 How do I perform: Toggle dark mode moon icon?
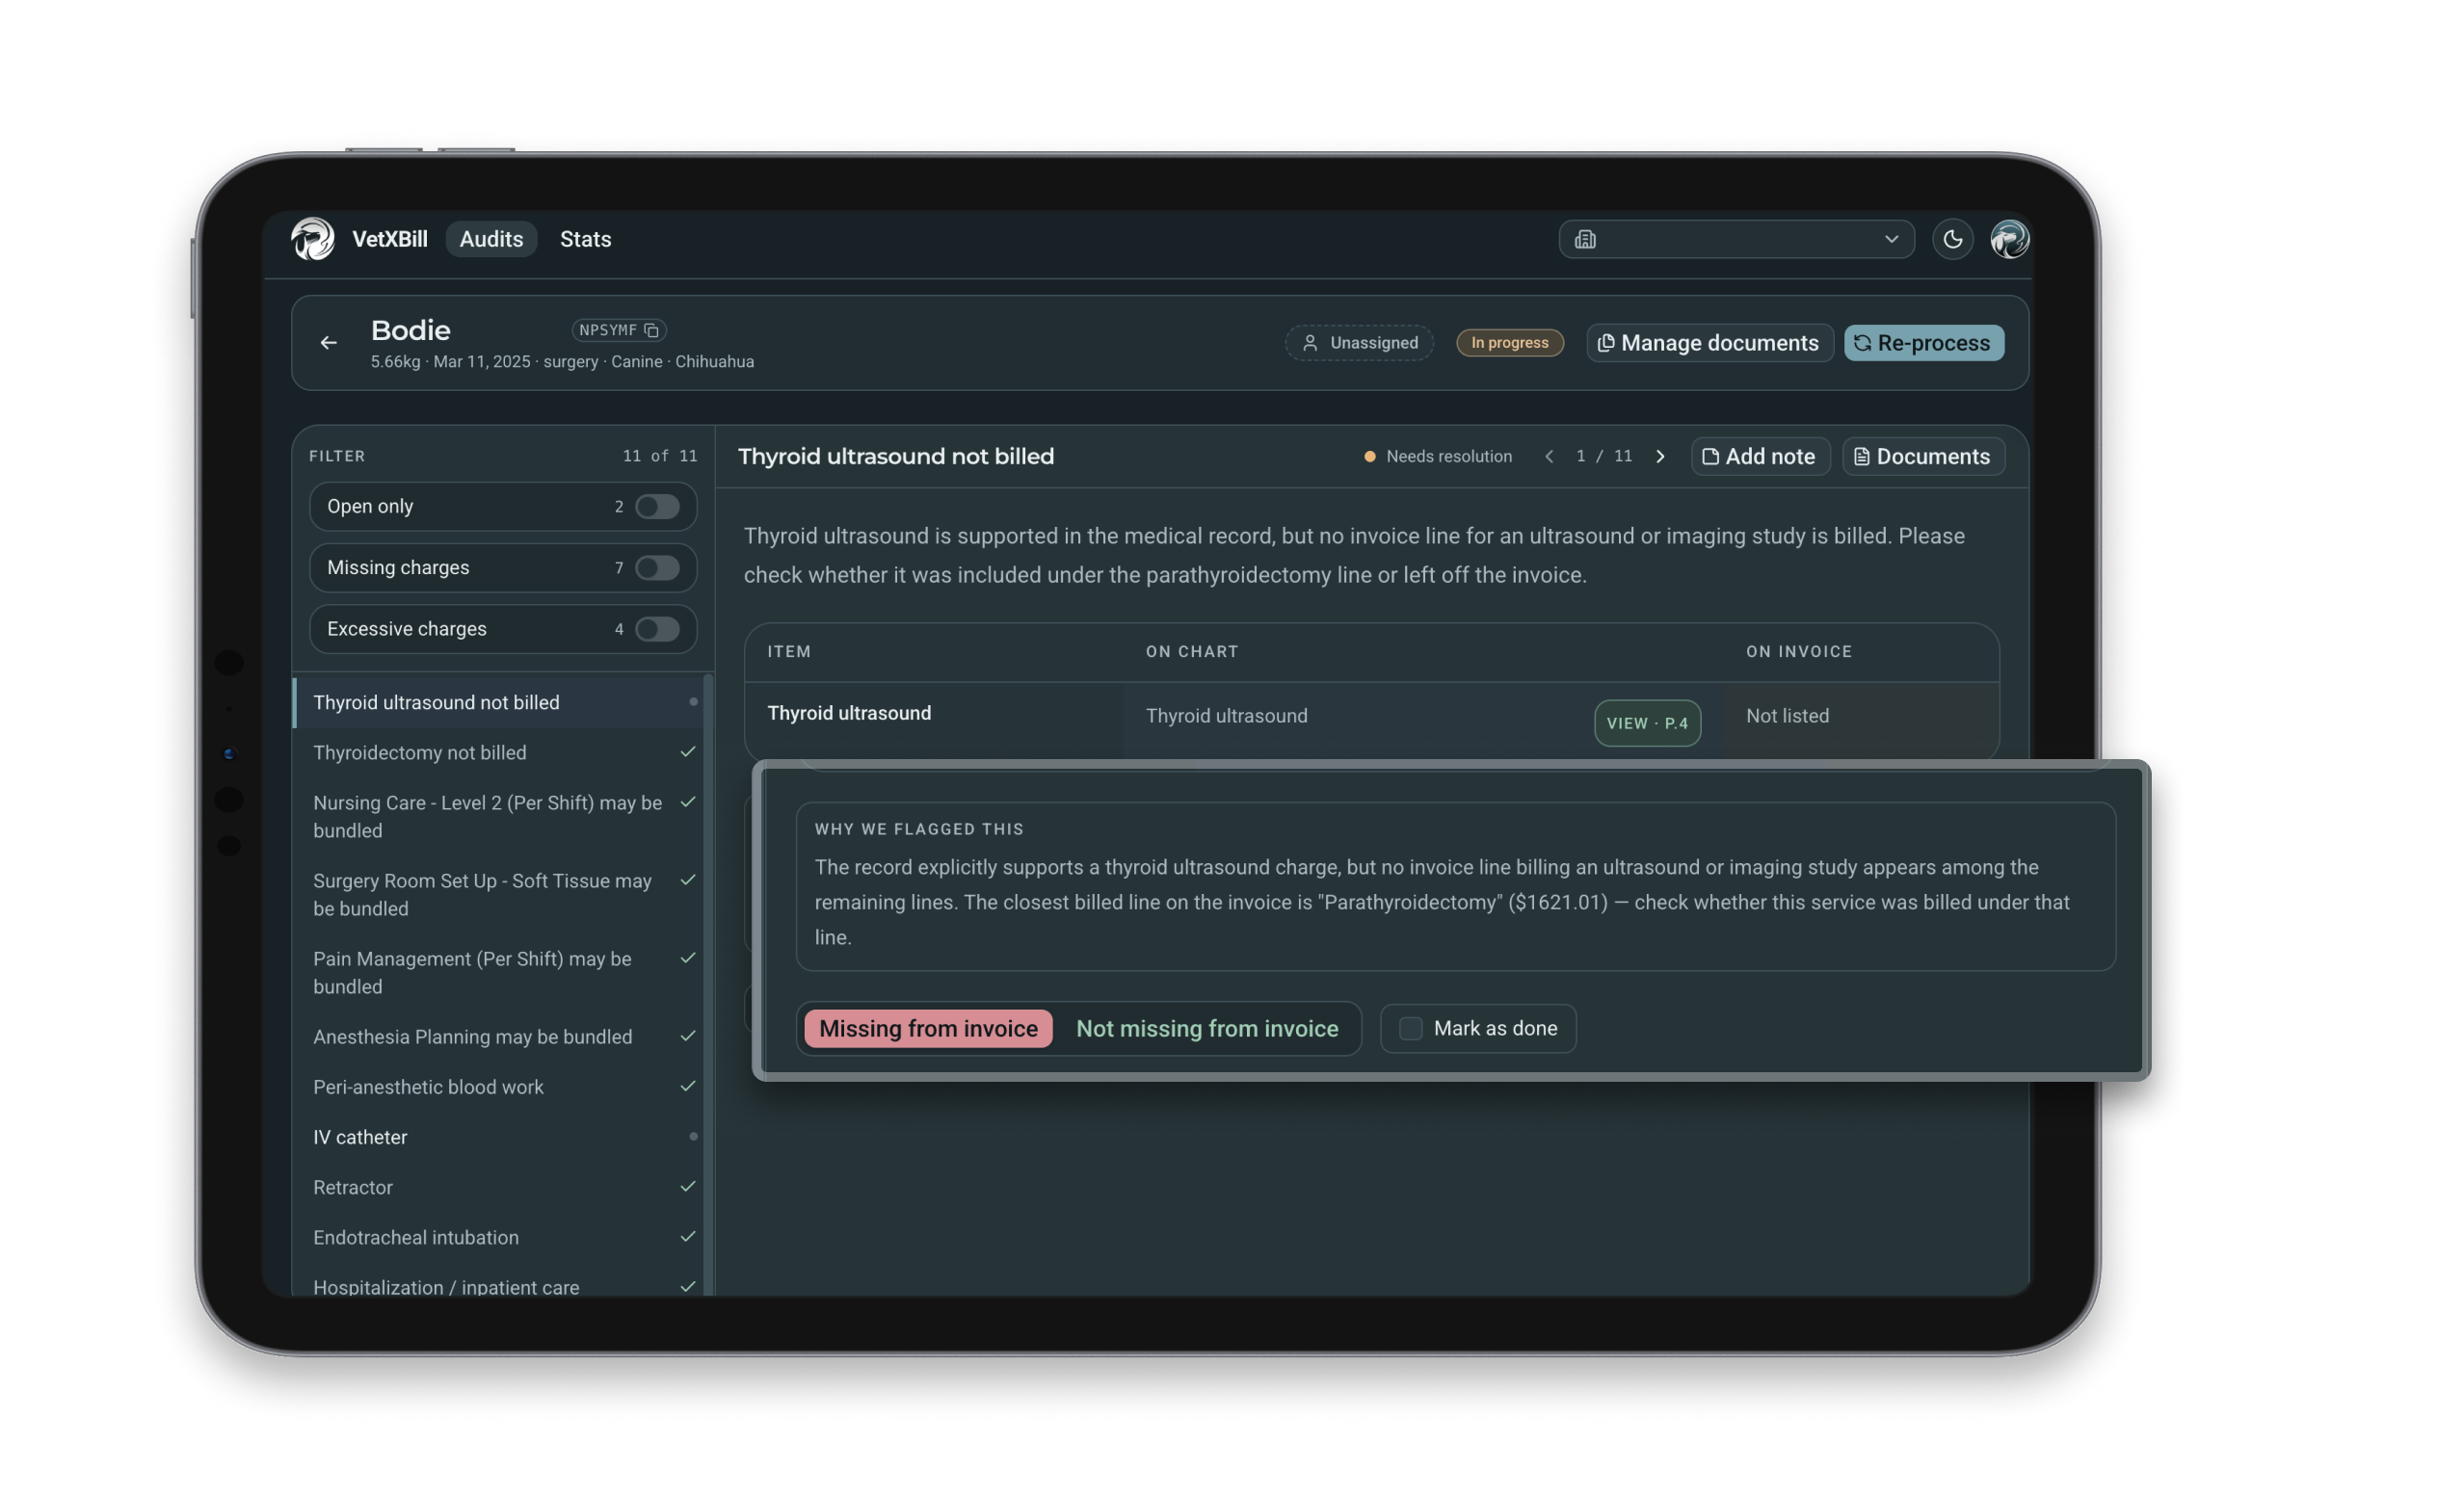pos(1952,239)
